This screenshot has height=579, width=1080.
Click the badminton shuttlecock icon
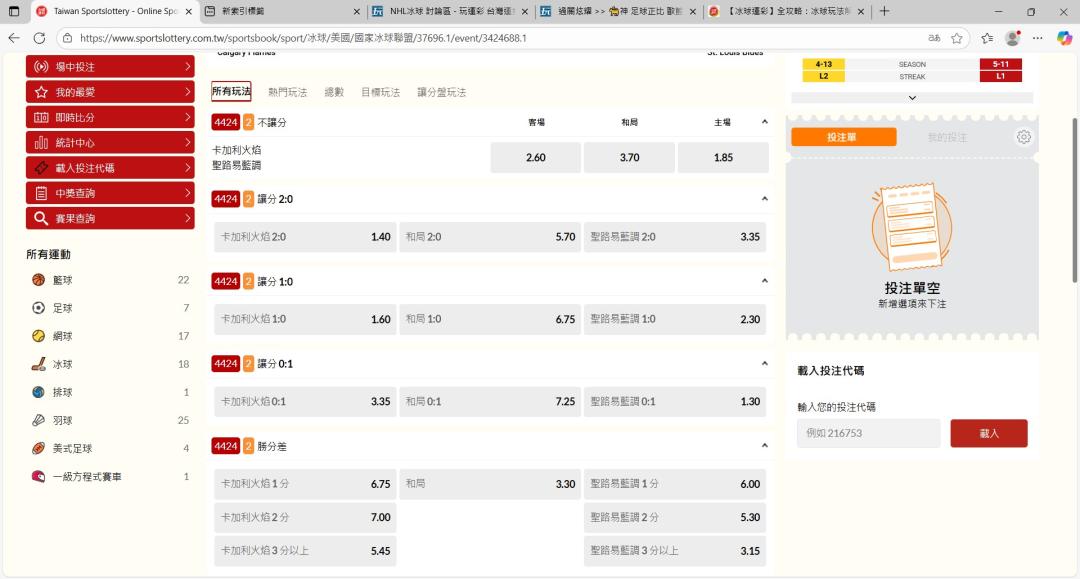coord(39,420)
